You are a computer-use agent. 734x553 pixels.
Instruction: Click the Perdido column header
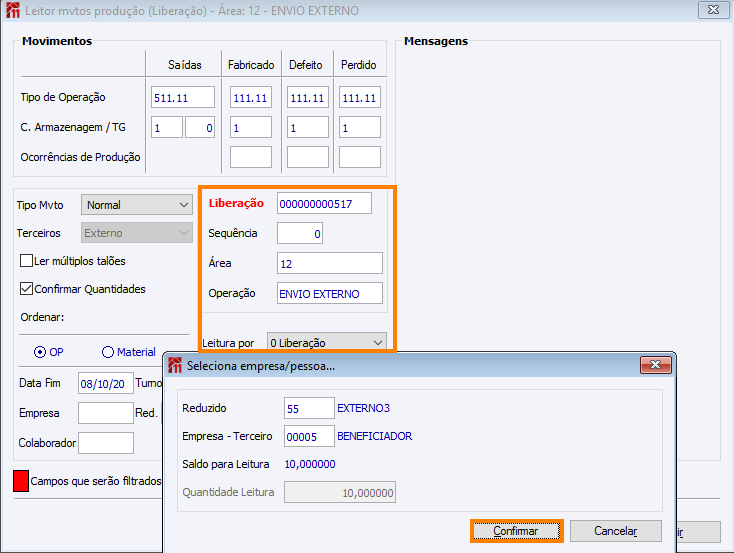click(x=359, y=65)
